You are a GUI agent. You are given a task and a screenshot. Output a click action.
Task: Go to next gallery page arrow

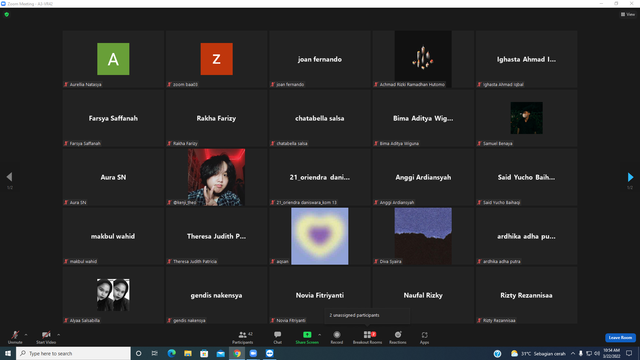pos(630,177)
